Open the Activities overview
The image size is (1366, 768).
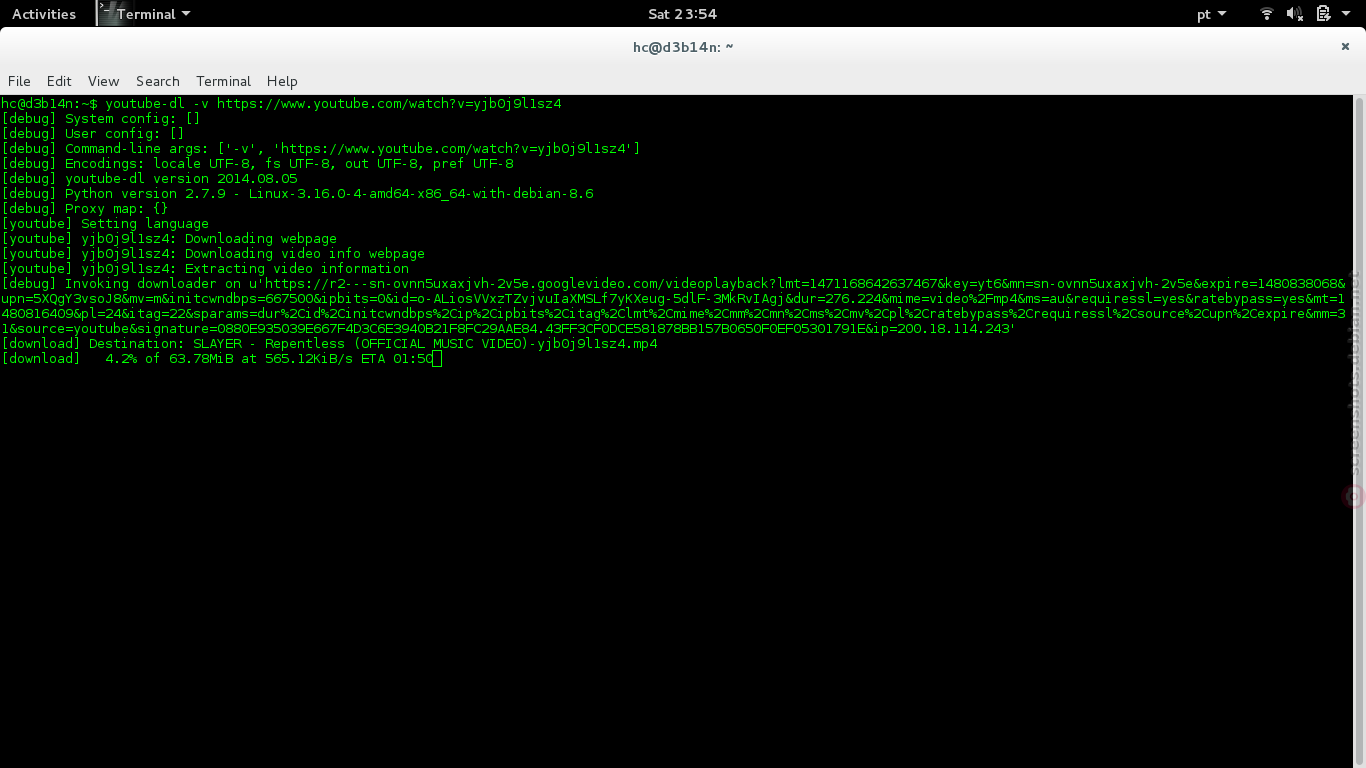(44, 14)
